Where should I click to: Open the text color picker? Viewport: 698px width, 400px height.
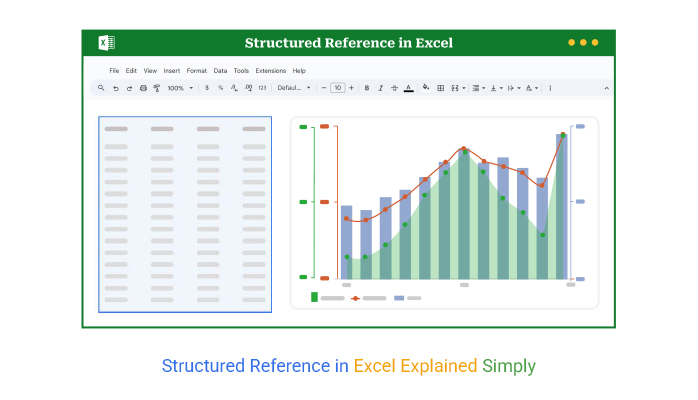[x=408, y=88]
